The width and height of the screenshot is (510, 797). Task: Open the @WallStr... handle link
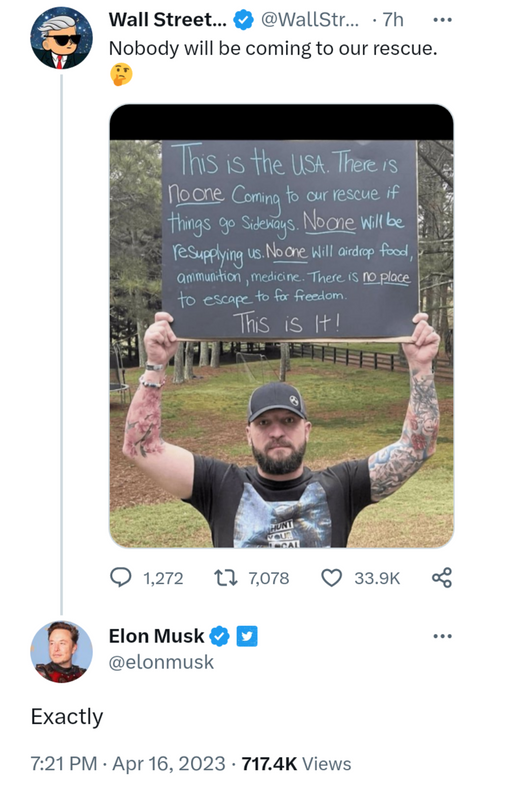click(310, 20)
